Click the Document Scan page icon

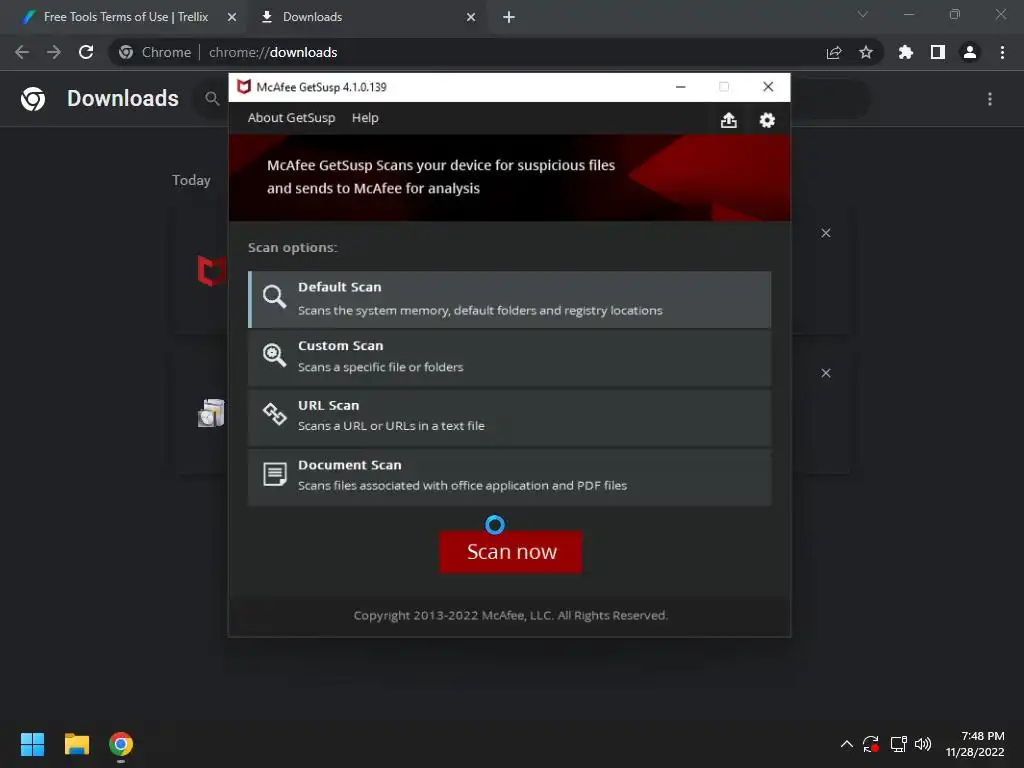[274, 474]
